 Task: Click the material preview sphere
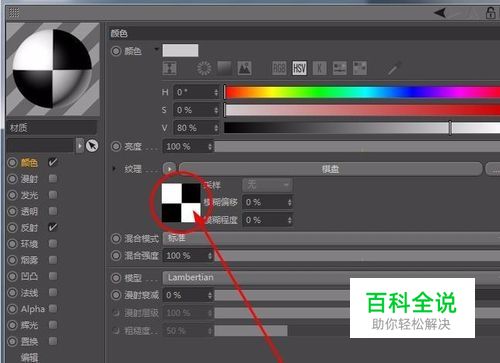tap(53, 69)
